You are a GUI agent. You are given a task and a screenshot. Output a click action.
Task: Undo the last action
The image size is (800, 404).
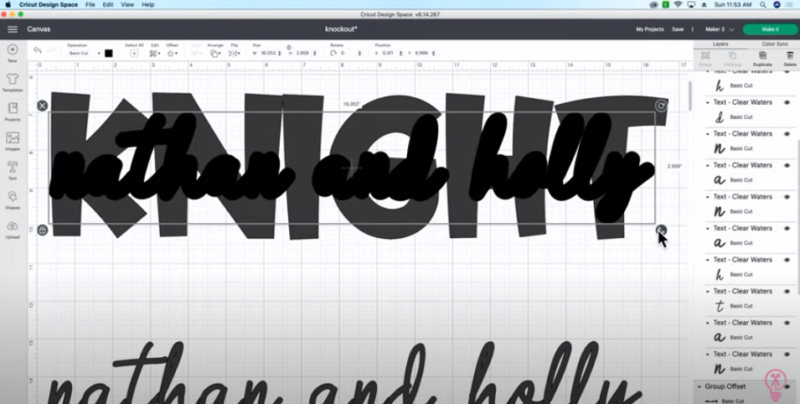coord(37,50)
